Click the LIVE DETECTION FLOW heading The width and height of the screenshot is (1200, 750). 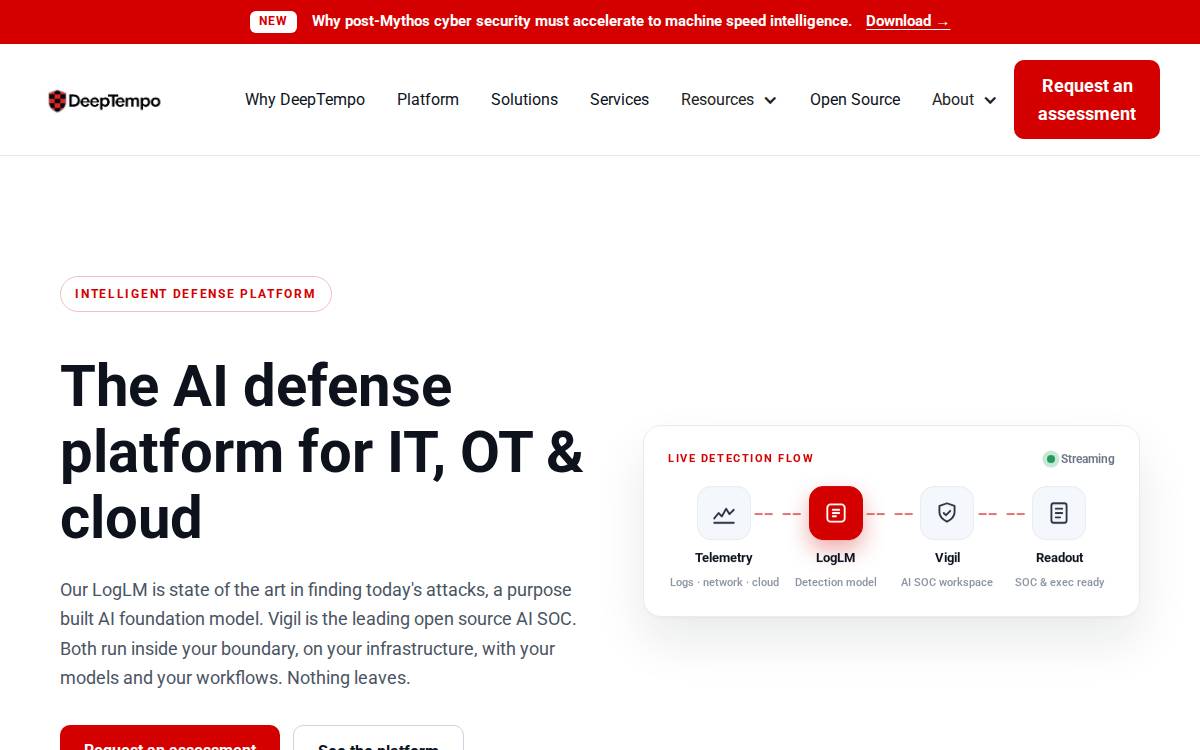[741, 458]
